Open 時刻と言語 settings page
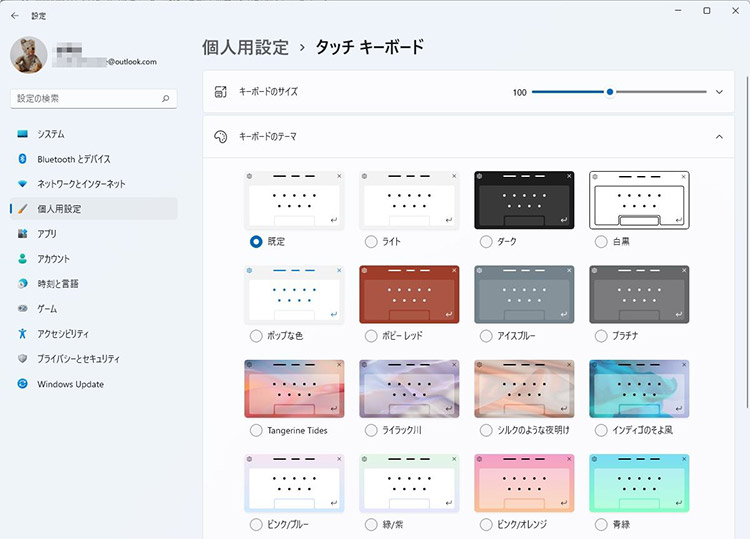 (x=59, y=284)
